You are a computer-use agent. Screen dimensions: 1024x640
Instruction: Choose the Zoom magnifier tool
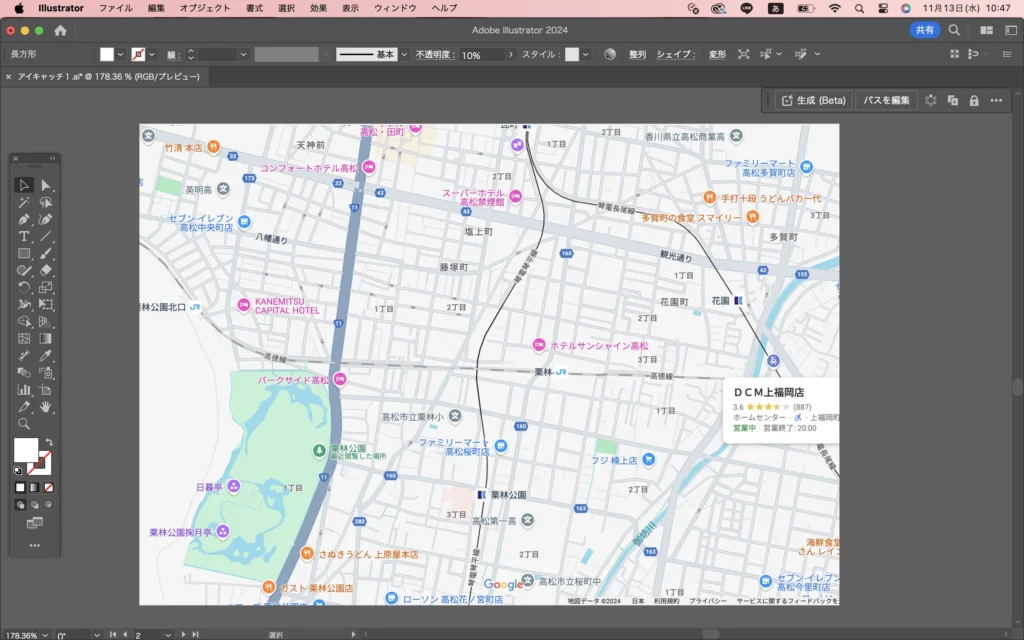24,424
